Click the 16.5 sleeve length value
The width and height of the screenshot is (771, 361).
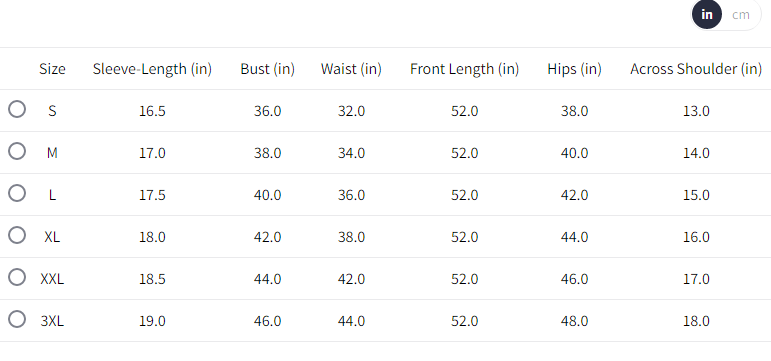(152, 111)
